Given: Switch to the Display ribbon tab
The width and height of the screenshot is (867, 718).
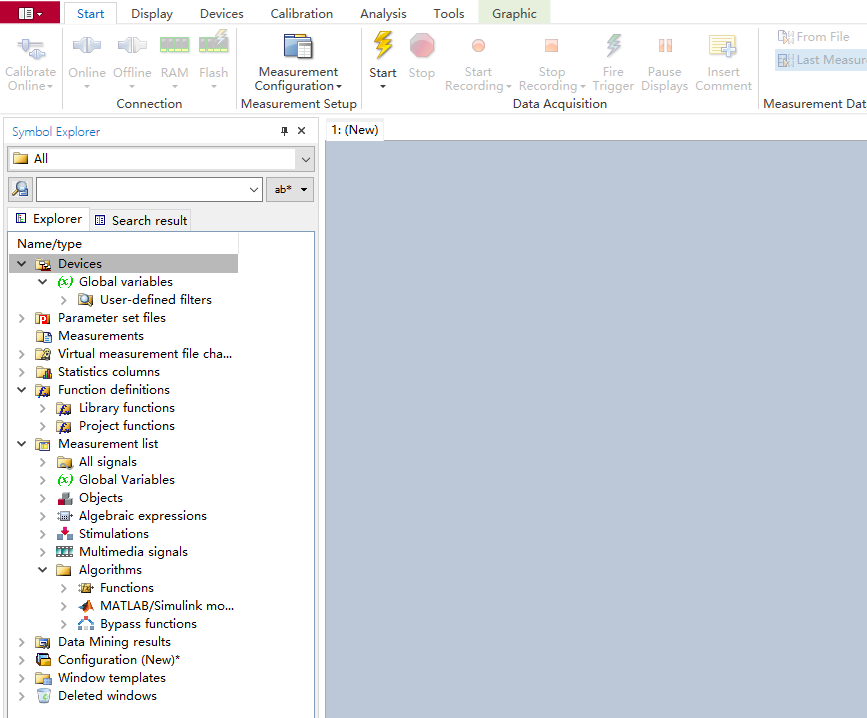Looking at the screenshot, I should tap(152, 14).
